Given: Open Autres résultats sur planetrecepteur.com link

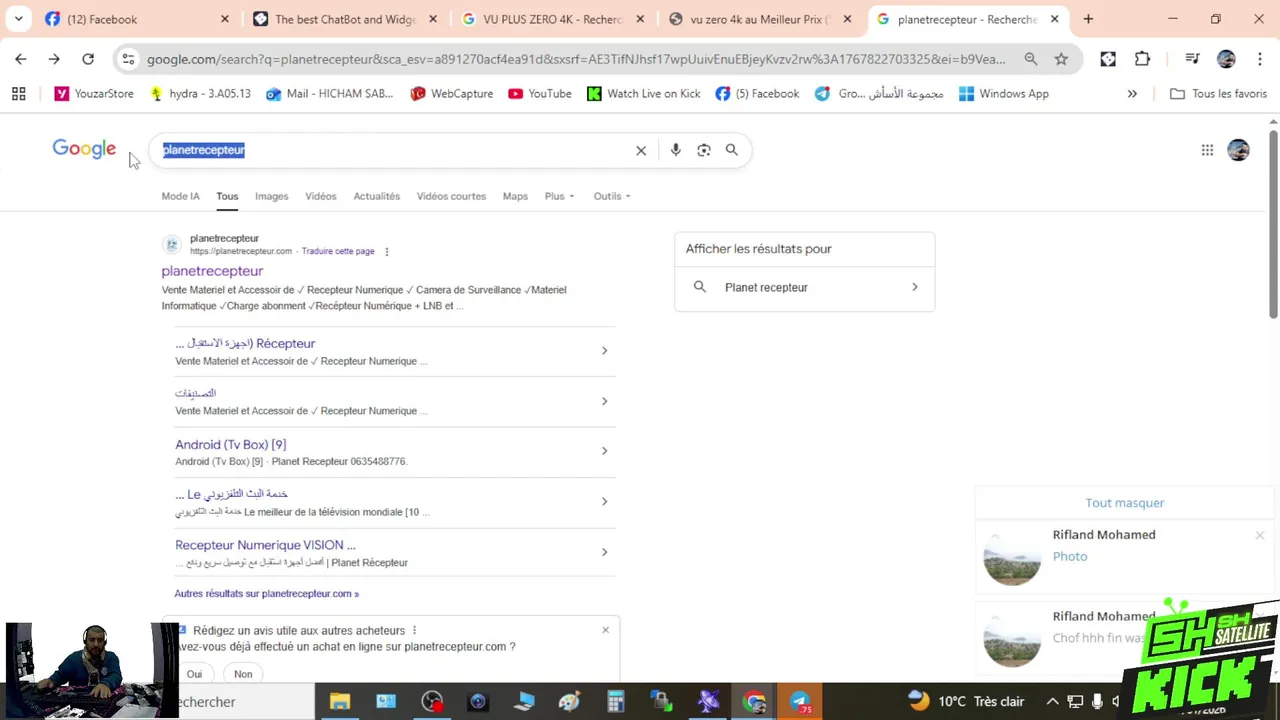Looking at the screenshot, I should point(266,594).
